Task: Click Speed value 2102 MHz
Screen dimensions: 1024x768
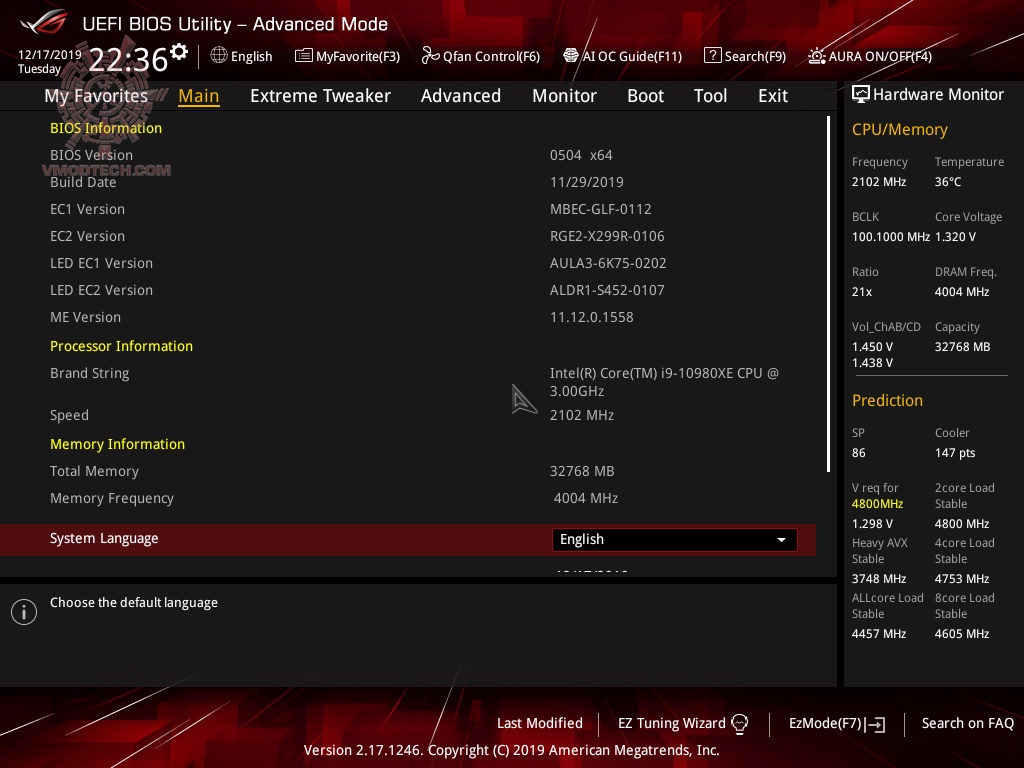Action: click(581, 415)
